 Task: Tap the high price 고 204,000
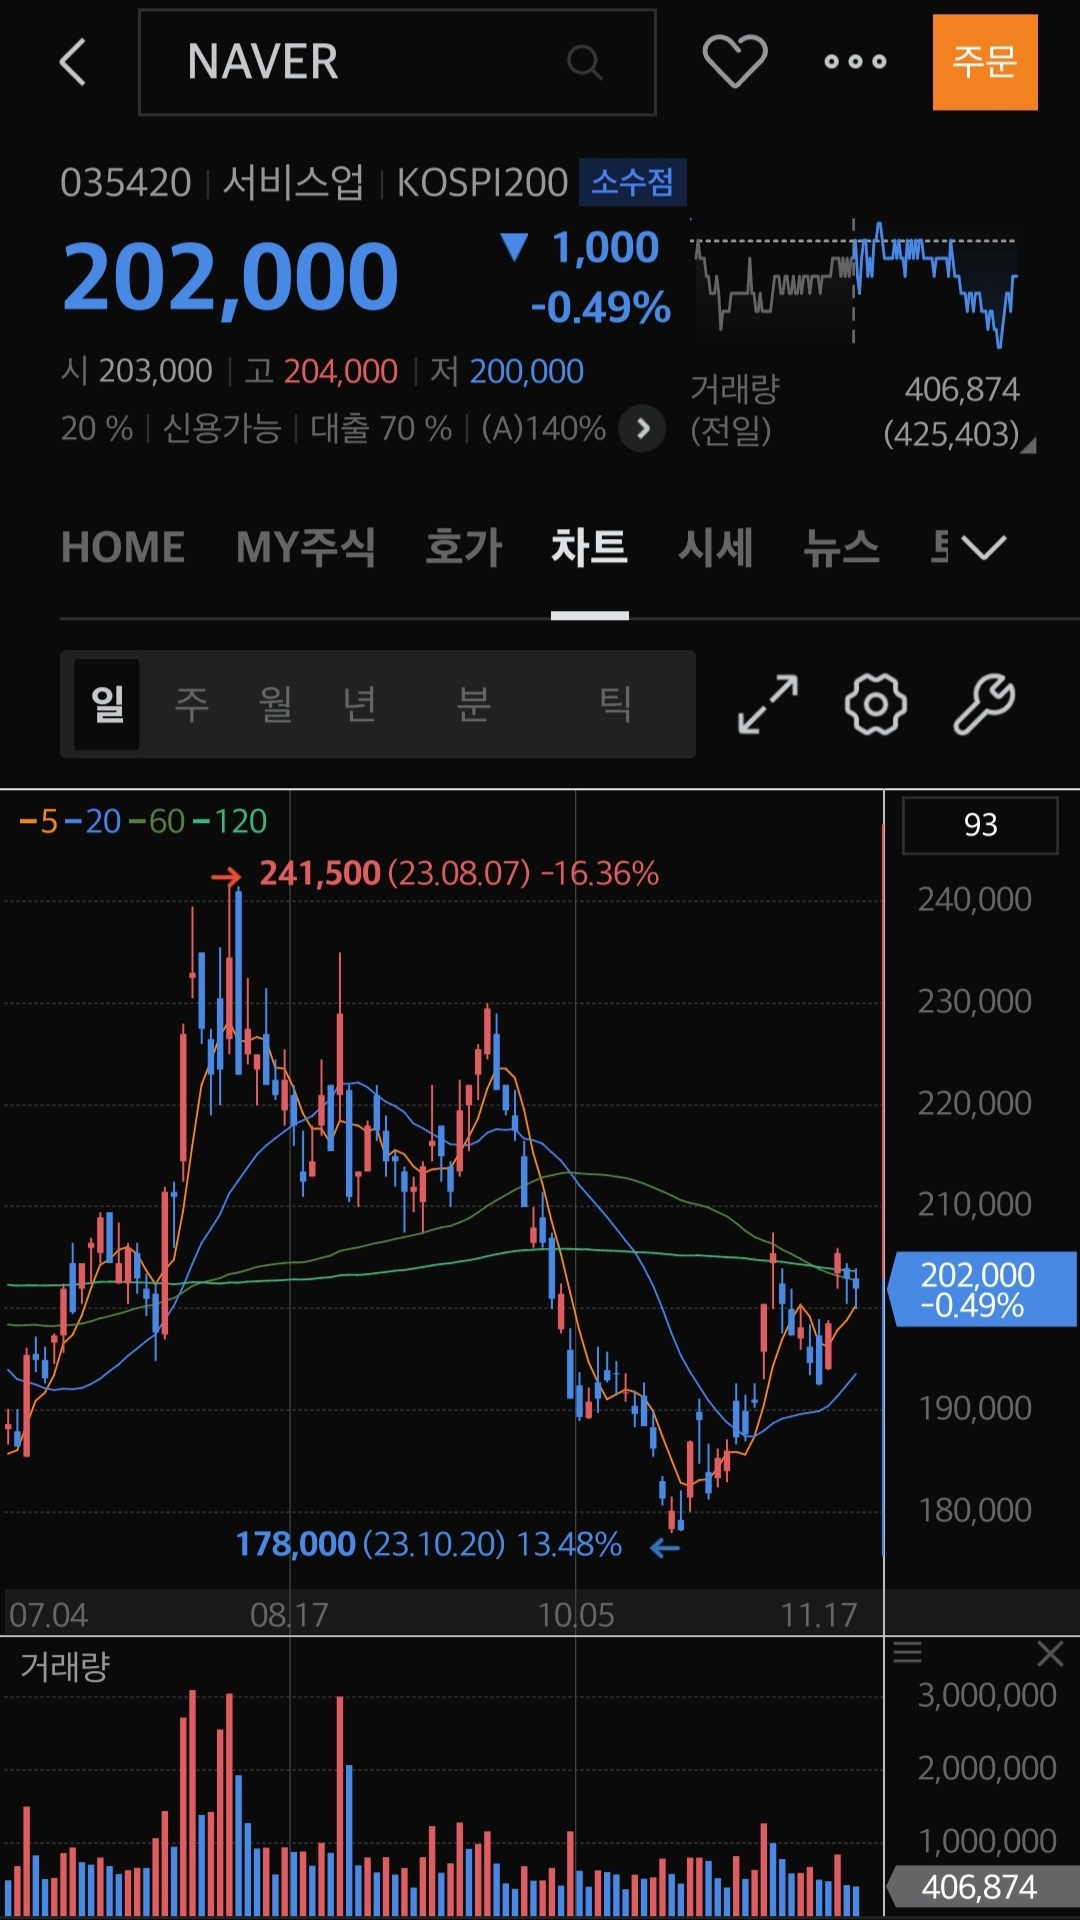pyautogui.click(x=322, y=372)
